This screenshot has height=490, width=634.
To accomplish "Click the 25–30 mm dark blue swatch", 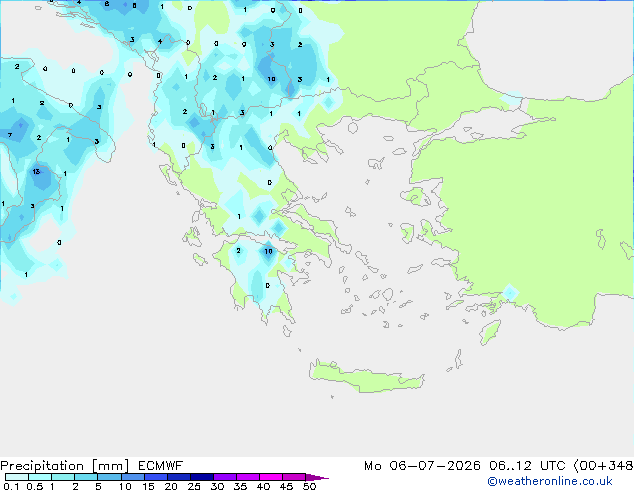I will (x=202, y=477).
